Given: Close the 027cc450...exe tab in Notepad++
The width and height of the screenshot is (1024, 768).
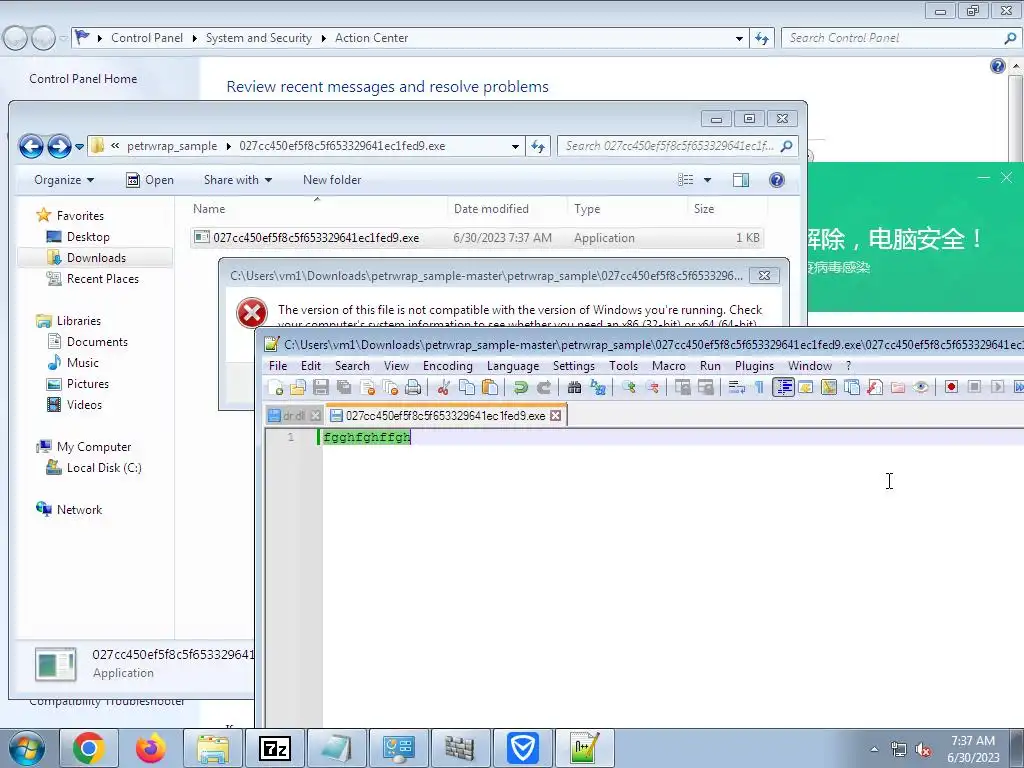Looking at the screenshot, I should [x=555, y=415].
